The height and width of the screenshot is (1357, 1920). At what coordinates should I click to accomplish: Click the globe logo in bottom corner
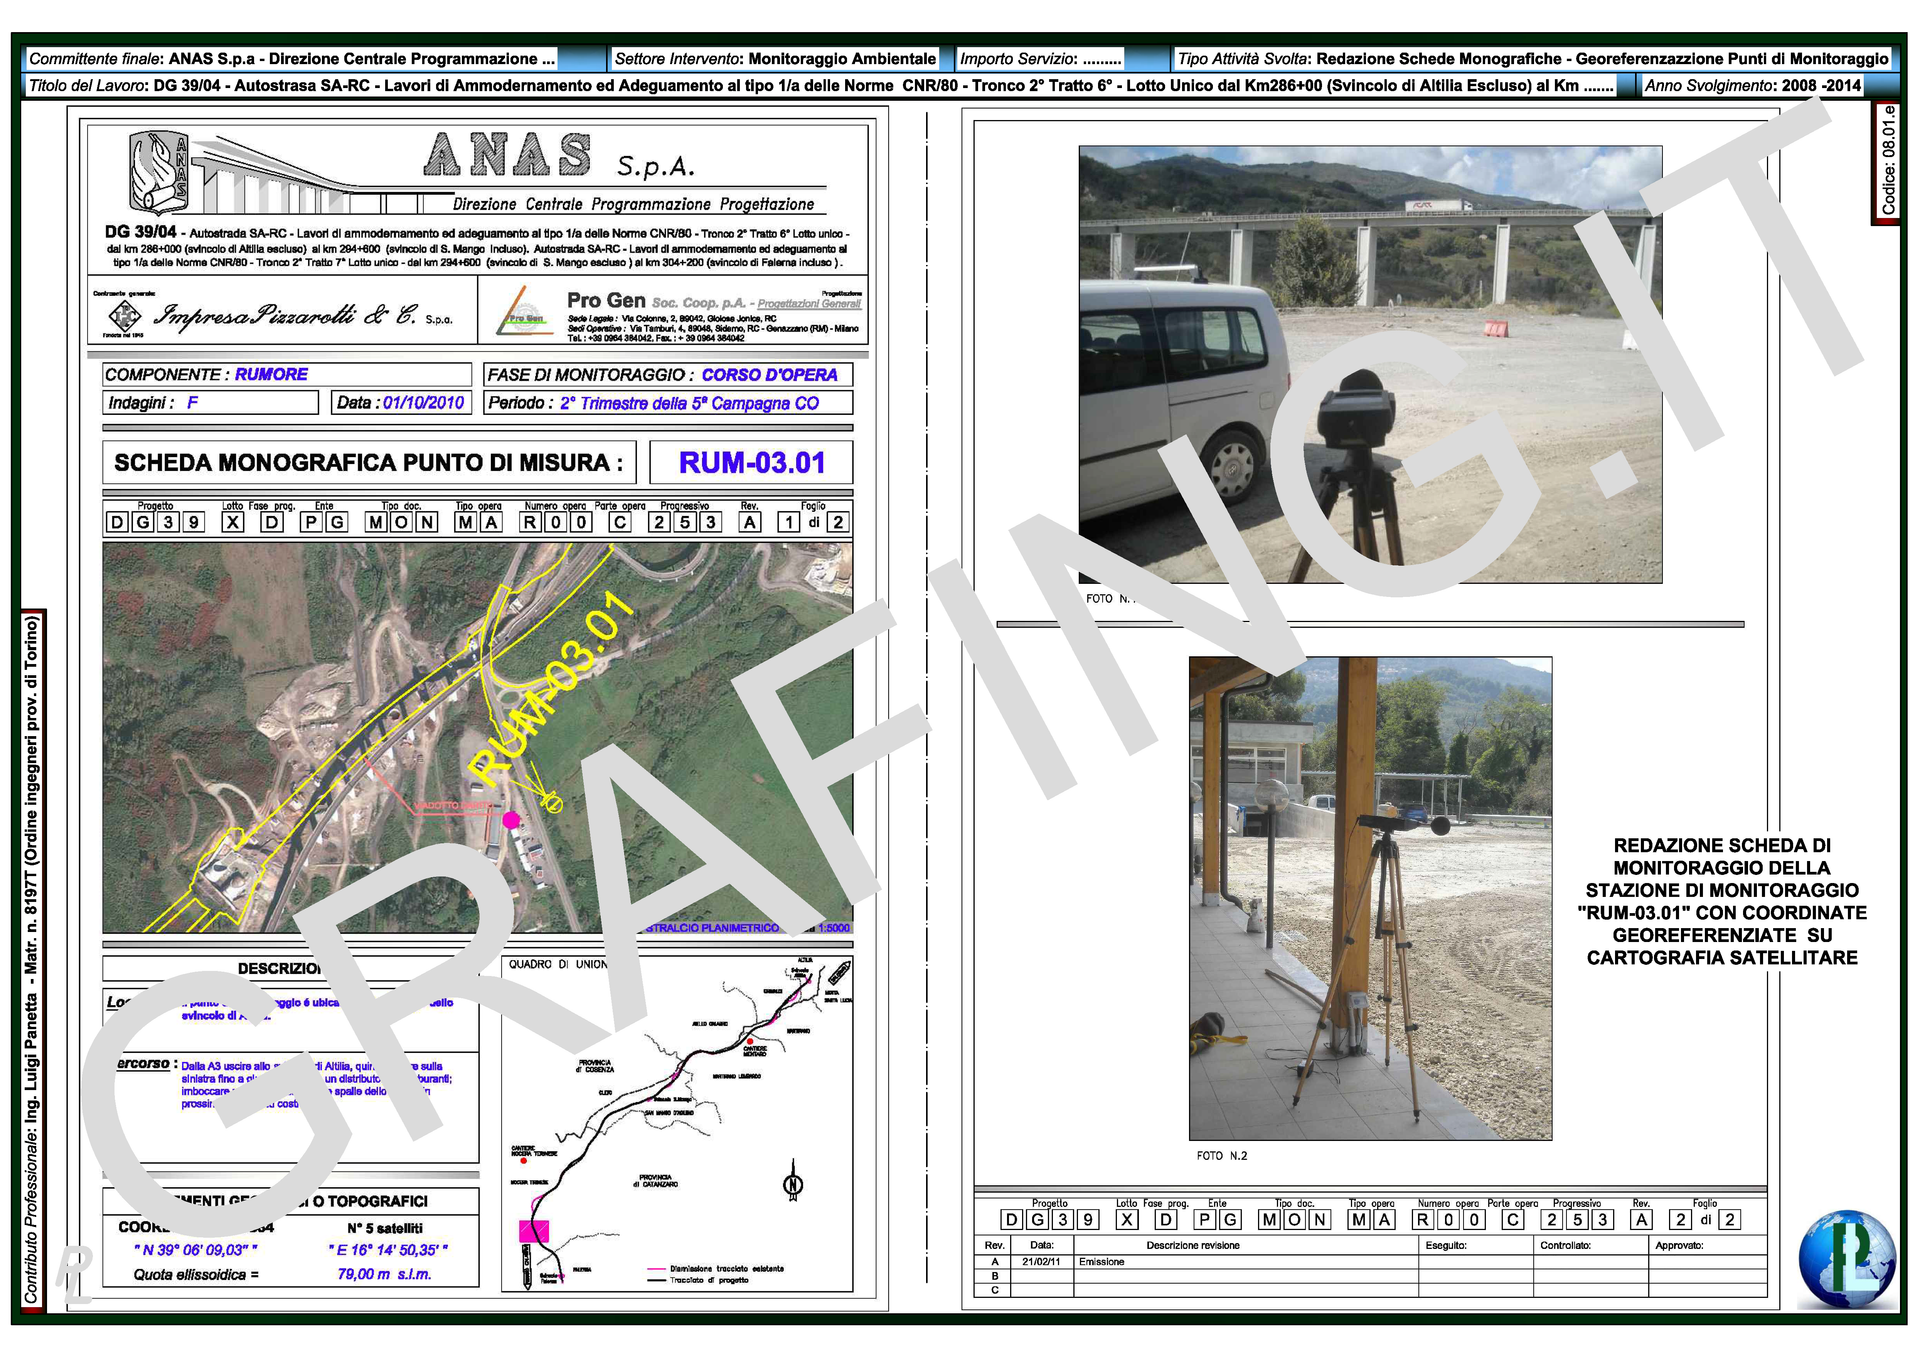click(1846, 1259)
